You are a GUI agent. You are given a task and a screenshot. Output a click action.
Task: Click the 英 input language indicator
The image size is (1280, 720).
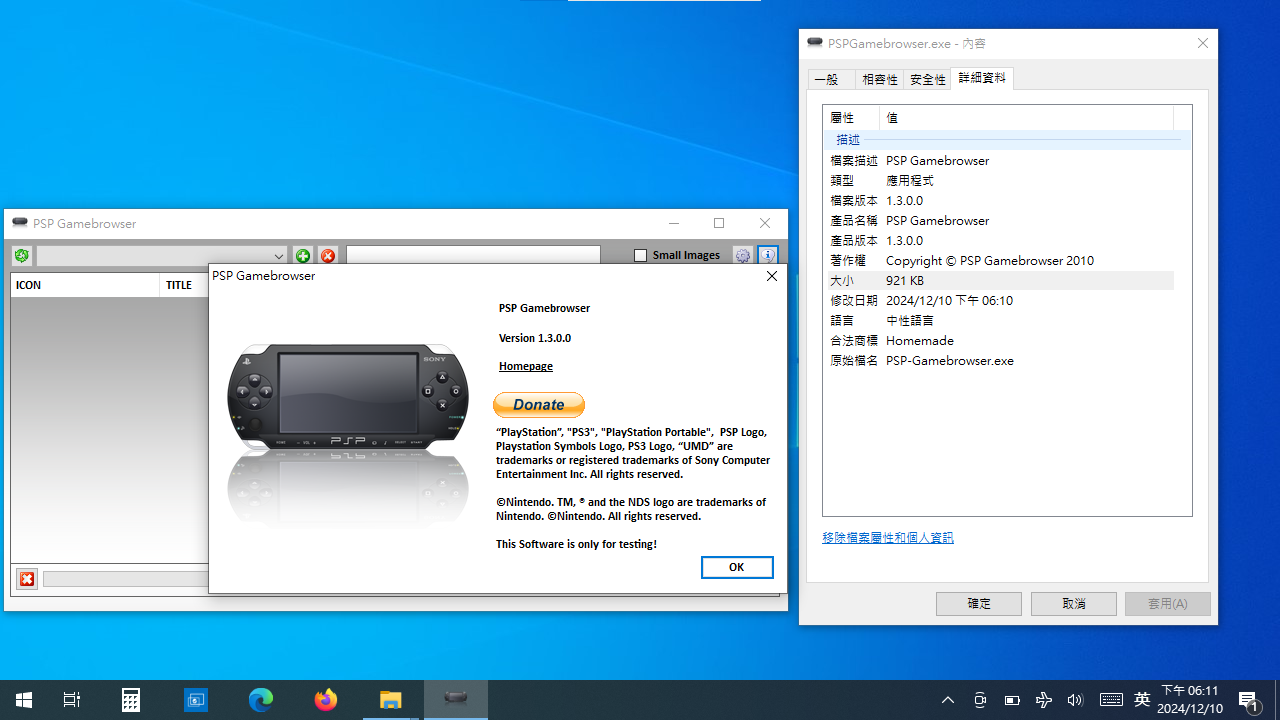[1142, 700]
